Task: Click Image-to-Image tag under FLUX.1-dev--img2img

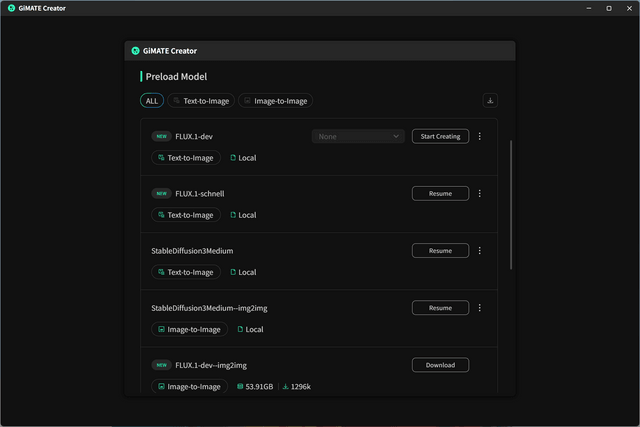Action: (189, 386)
